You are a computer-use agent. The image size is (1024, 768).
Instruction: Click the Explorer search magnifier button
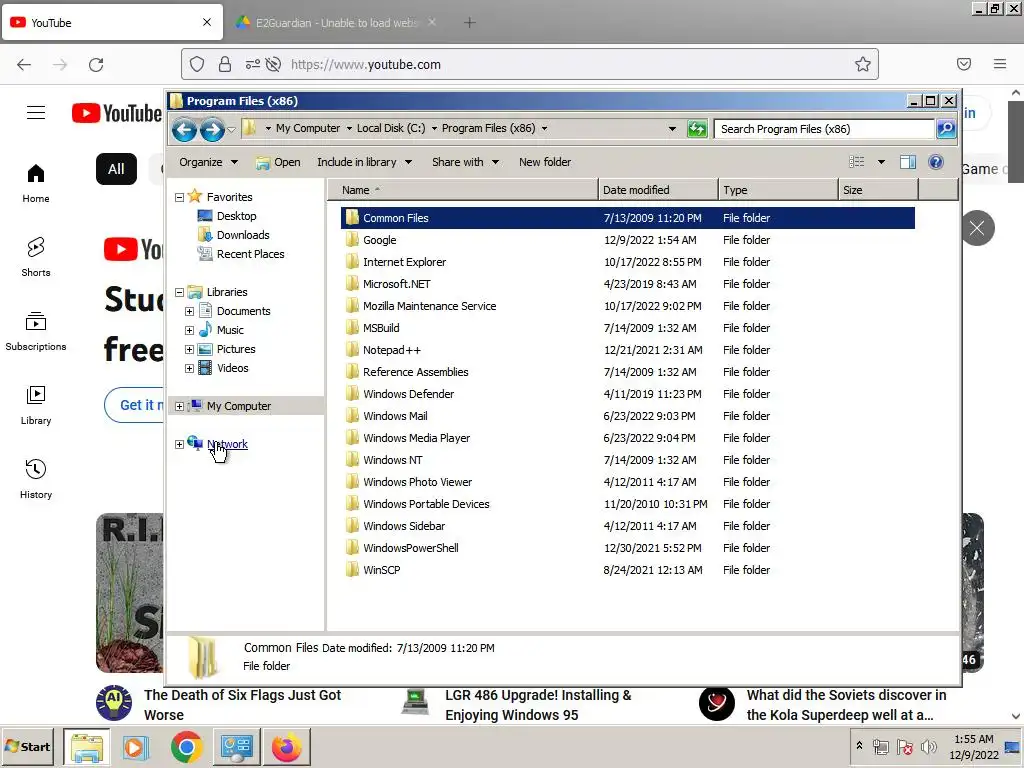[x=946, y=129]
